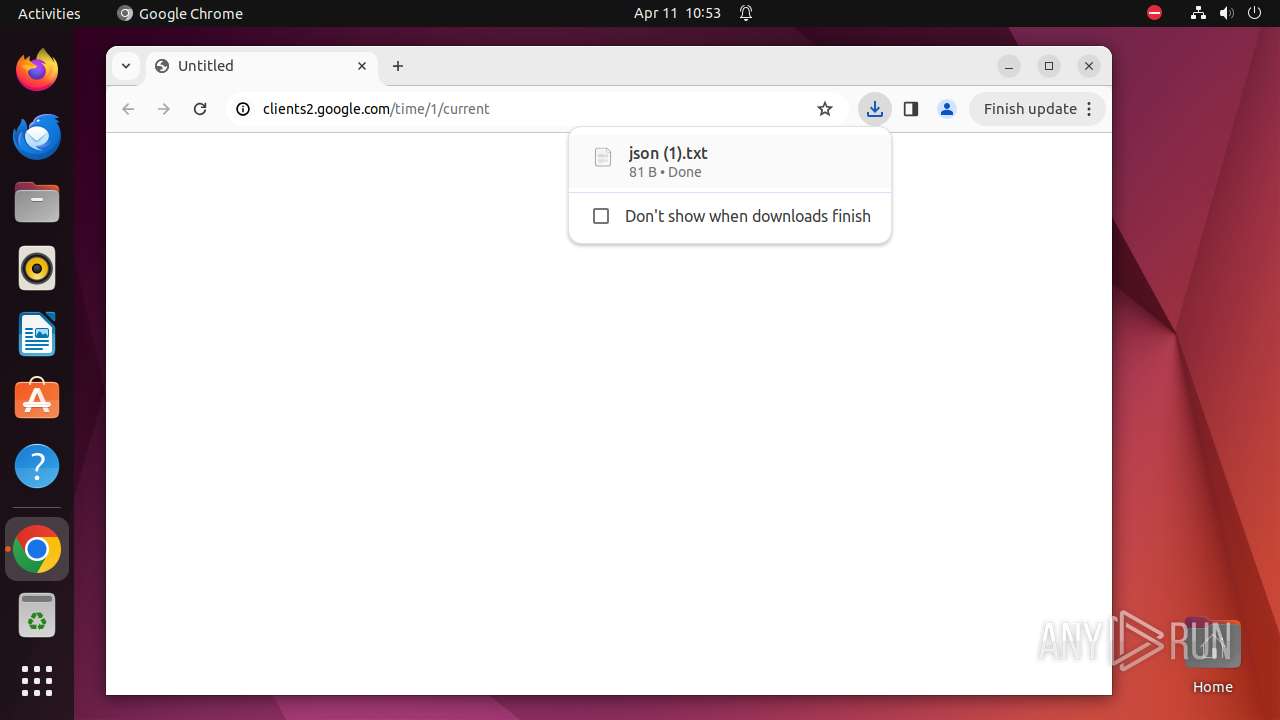
Task: Open the Activities overview
Action: coord(49,13)
